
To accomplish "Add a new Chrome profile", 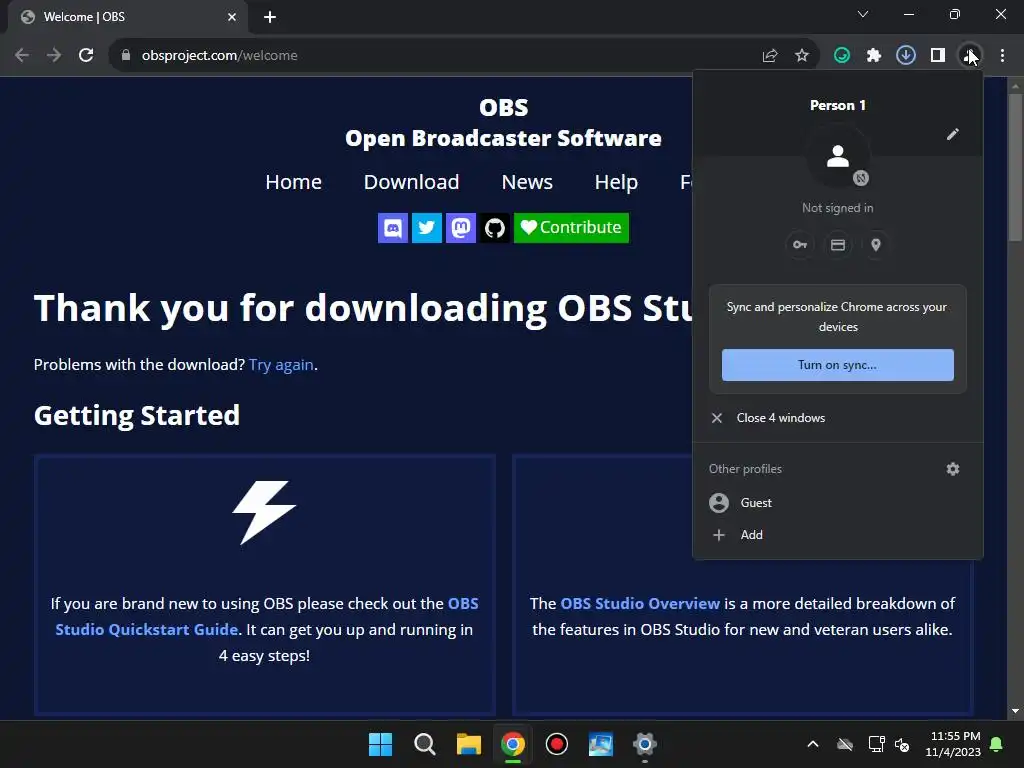I will coord(838,535).
